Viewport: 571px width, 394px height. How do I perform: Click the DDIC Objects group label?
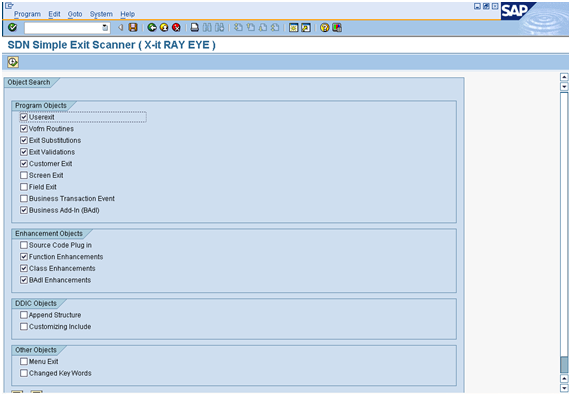[36, 303]
